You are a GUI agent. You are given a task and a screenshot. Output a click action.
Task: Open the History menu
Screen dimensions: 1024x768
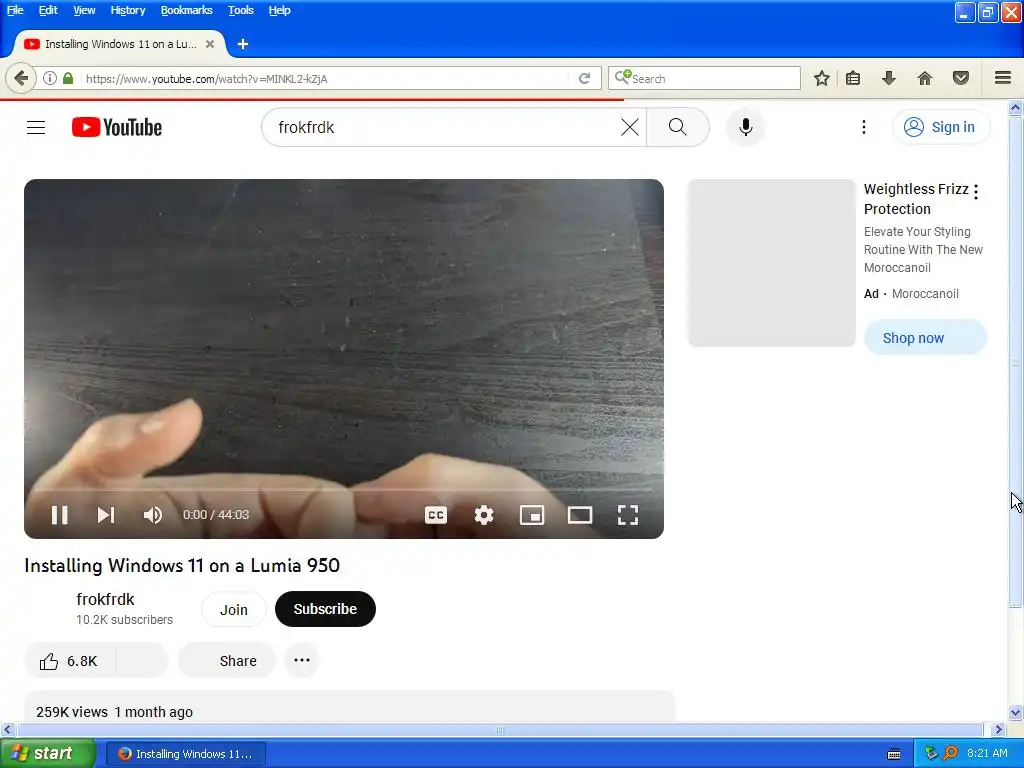click(128, 10)
